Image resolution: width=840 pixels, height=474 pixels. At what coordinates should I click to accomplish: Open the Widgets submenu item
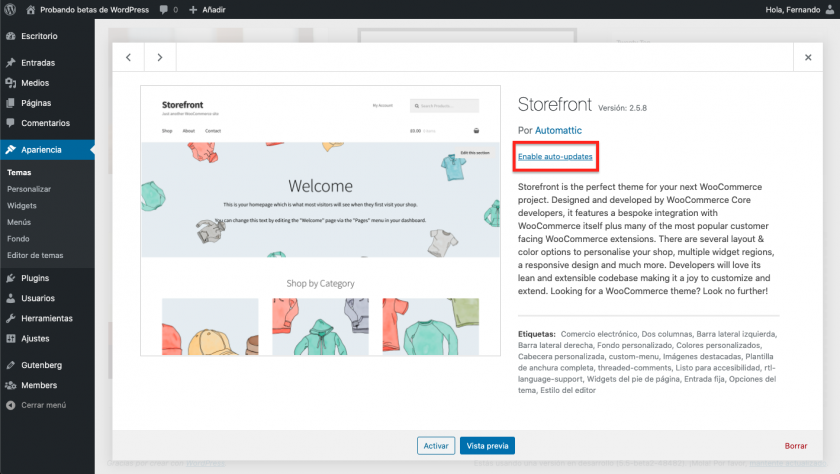click(22, 205)
